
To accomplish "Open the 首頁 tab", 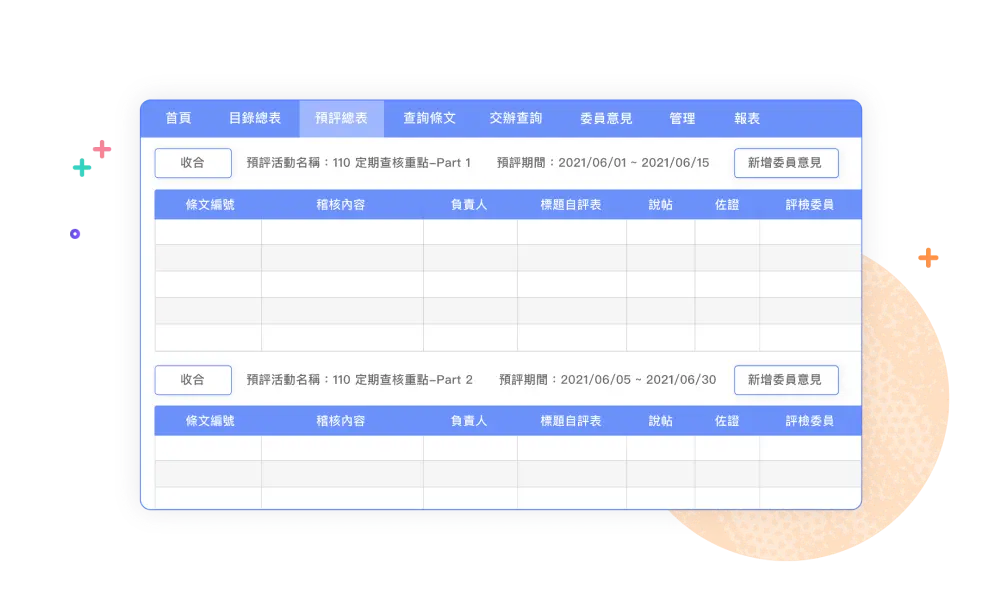I will pyautogui.click(x=178, y=118).
